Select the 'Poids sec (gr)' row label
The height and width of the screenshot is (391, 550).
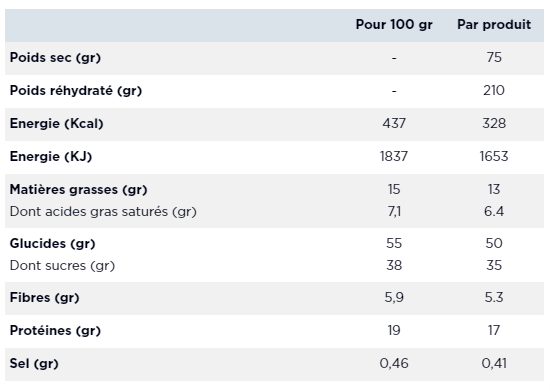pos(55,58)
